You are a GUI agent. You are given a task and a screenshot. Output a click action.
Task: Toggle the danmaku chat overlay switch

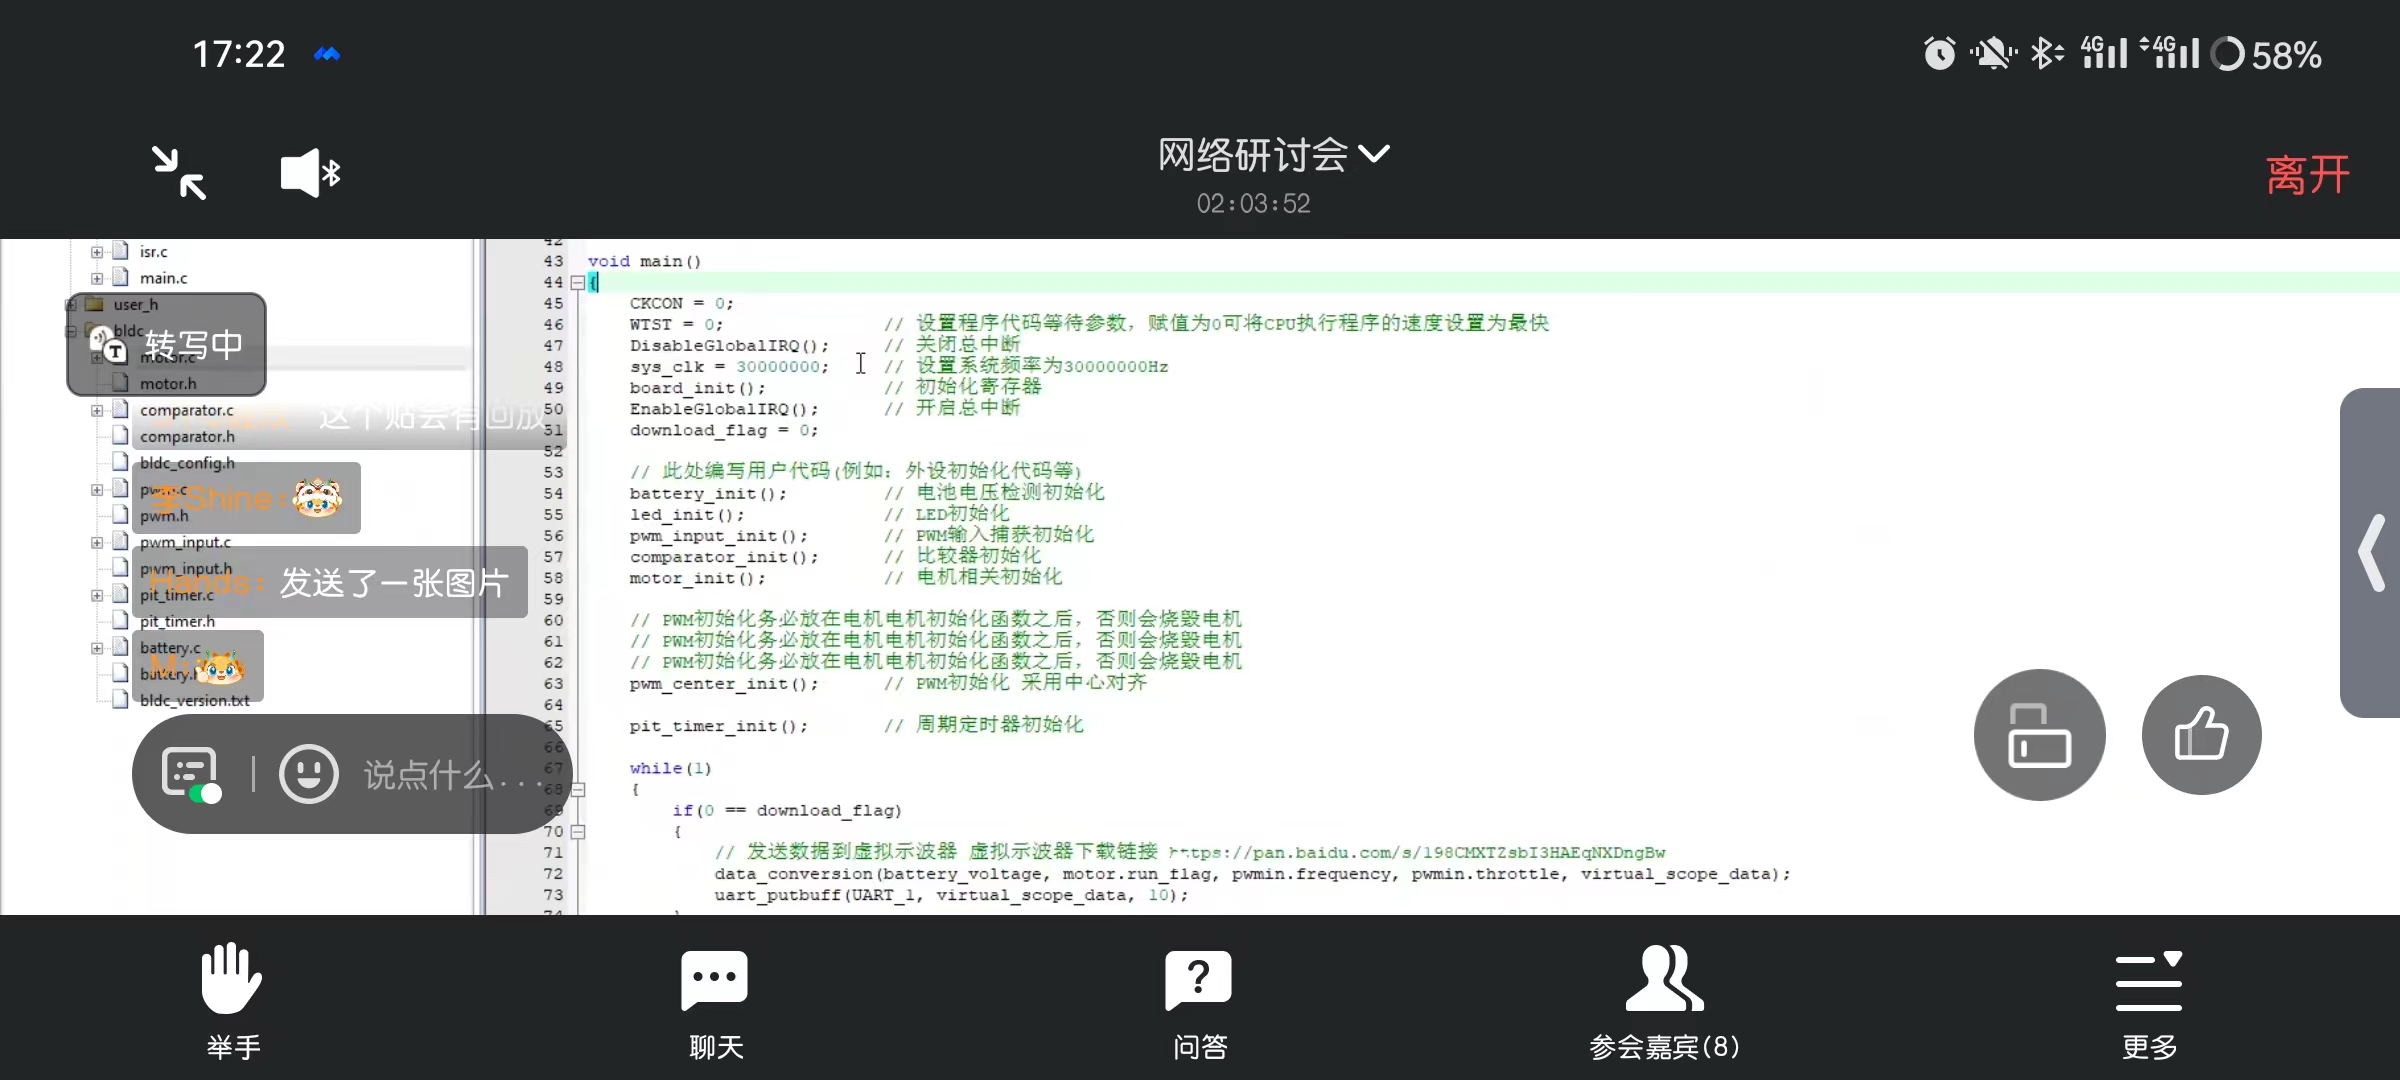click(190, 774)
